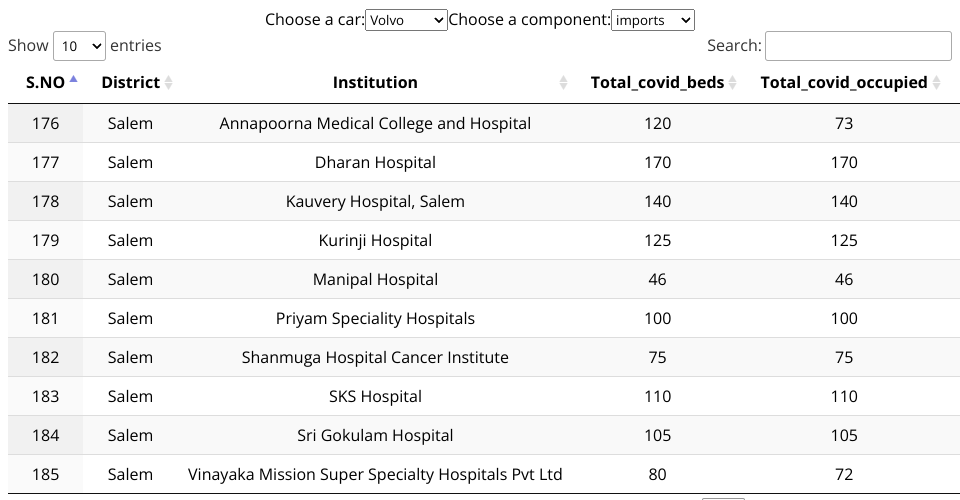Image resolution: width=960 pixels, height=500 pixels.
Task: Click Institution column sort arrows icon
Action: (563, 83)
